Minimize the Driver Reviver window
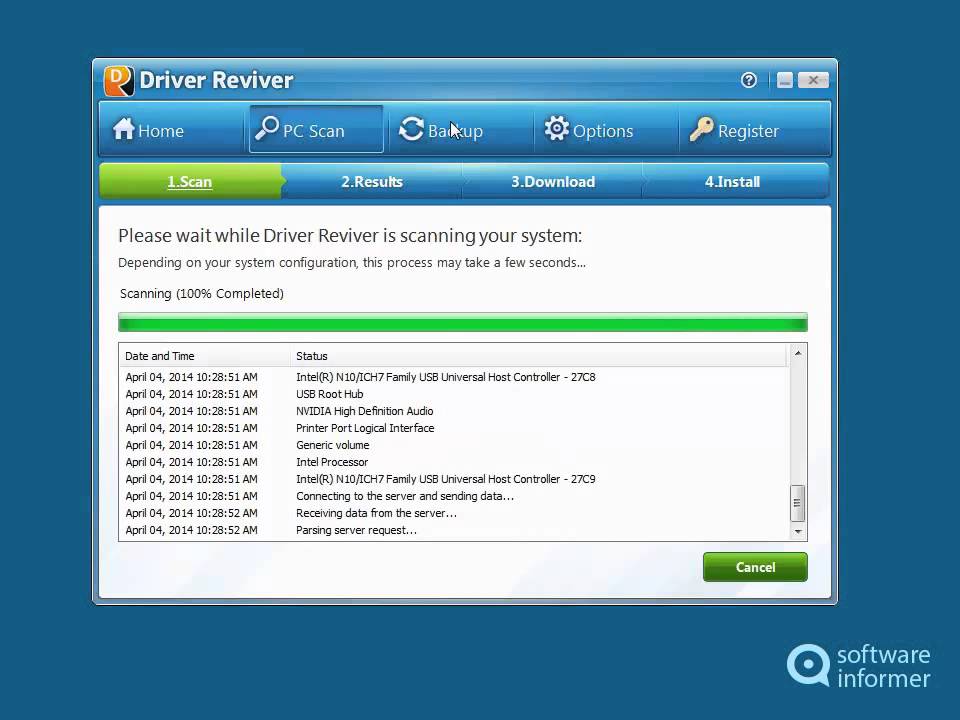Viewport: 960px width, 720px height. pos(785,80)
